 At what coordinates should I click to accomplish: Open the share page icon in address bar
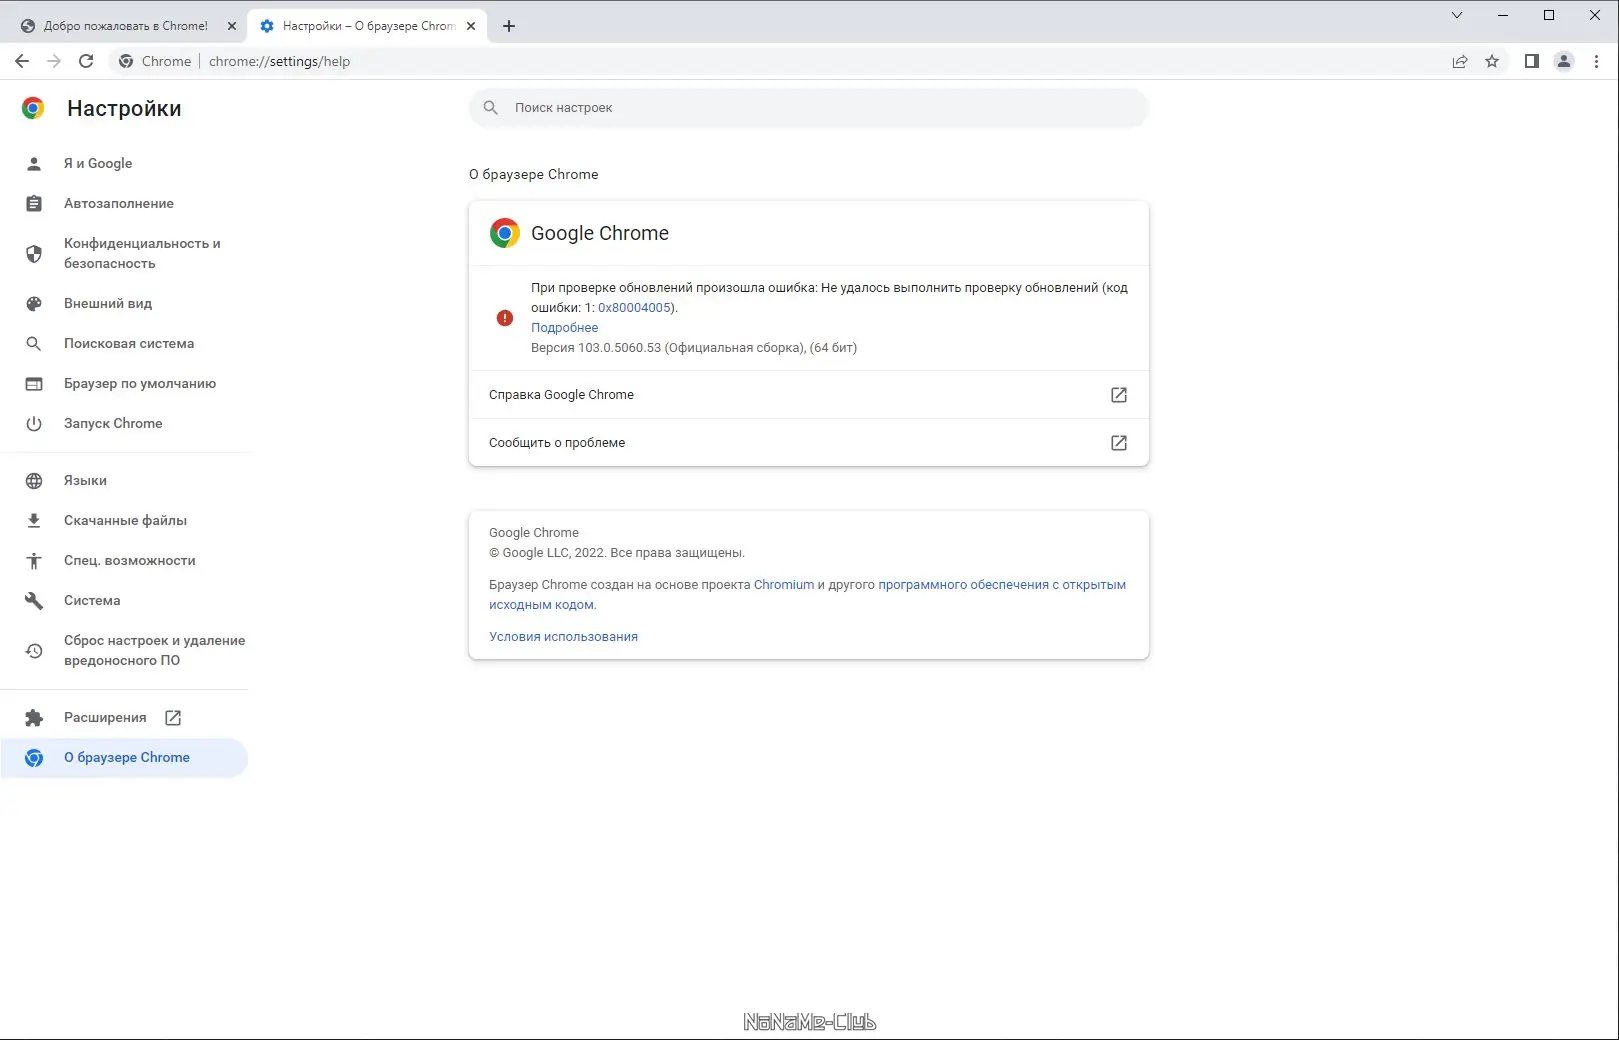pyautogui.click(x=1460, y=61)
